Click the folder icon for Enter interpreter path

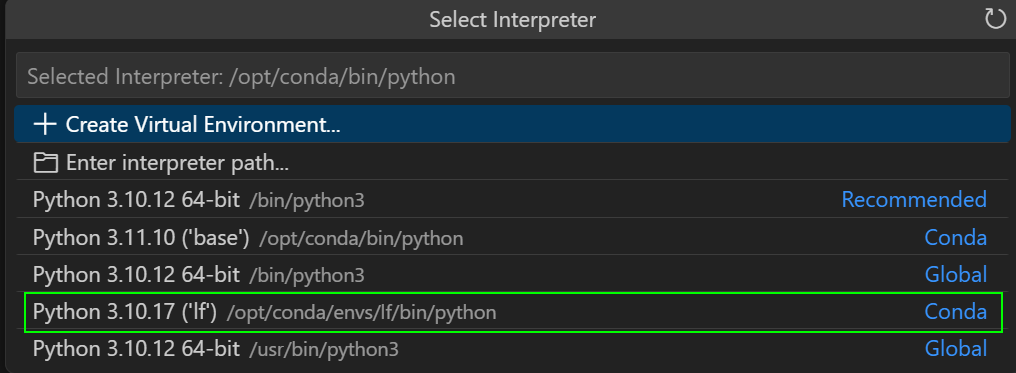point(45,163)
